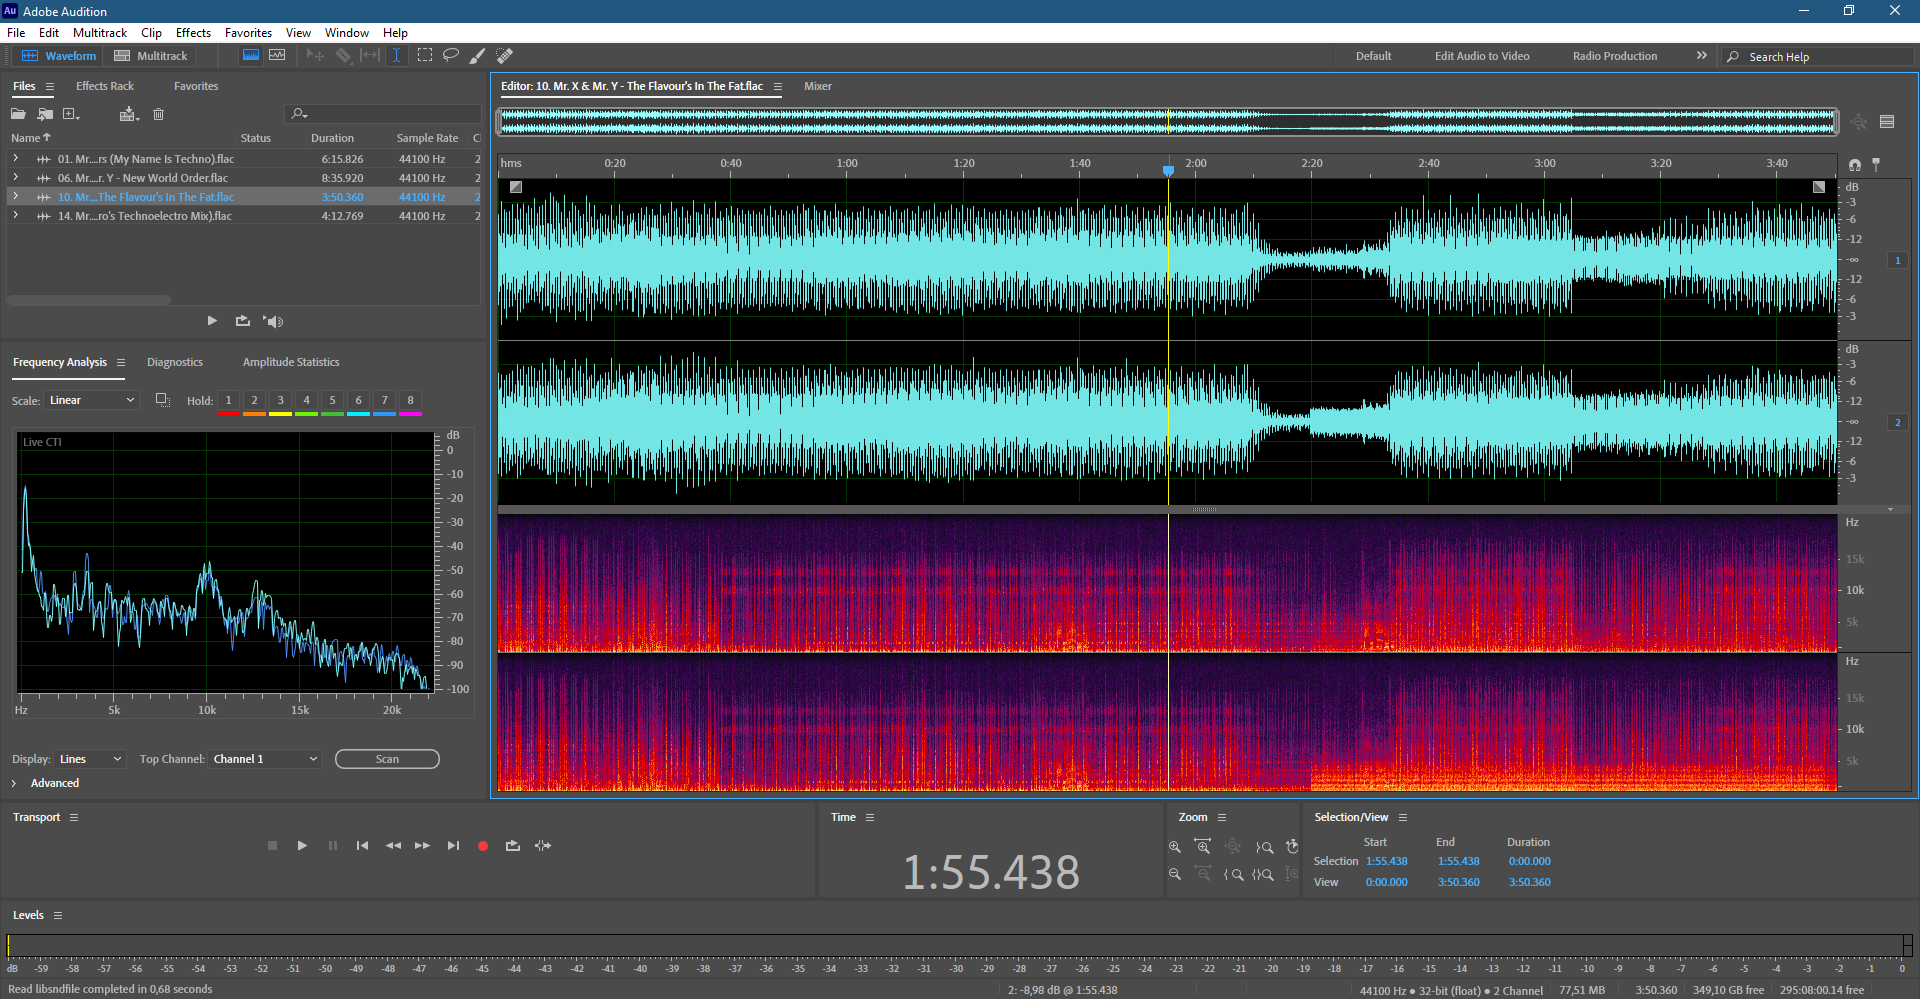Open the Effects menu
Screen dimensions: 1920x999
[x=193, y=33]
